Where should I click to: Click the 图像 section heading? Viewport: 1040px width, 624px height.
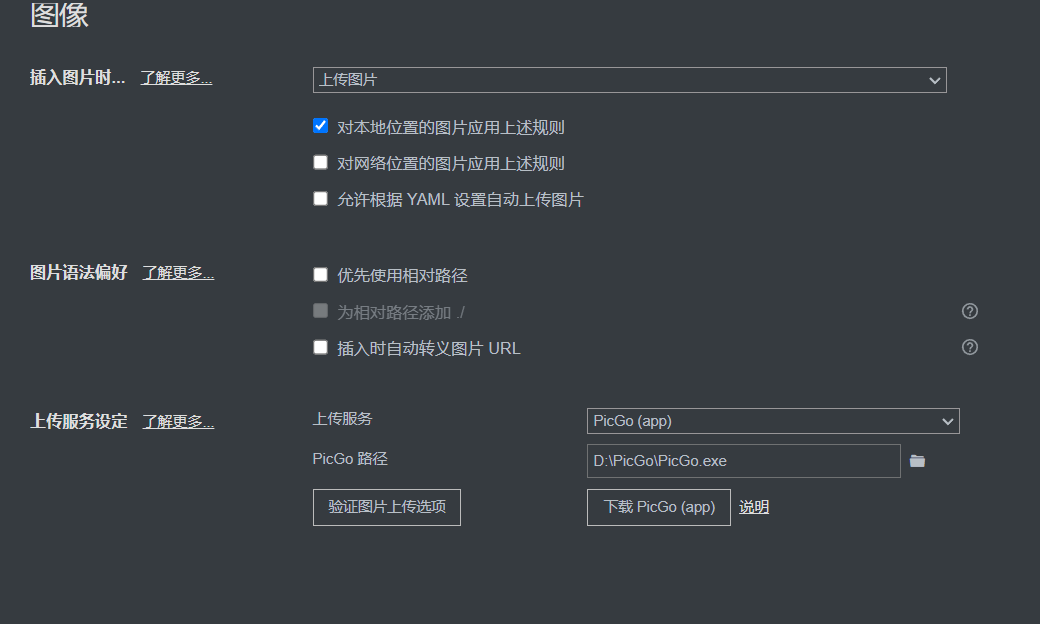tap(60, 16)
